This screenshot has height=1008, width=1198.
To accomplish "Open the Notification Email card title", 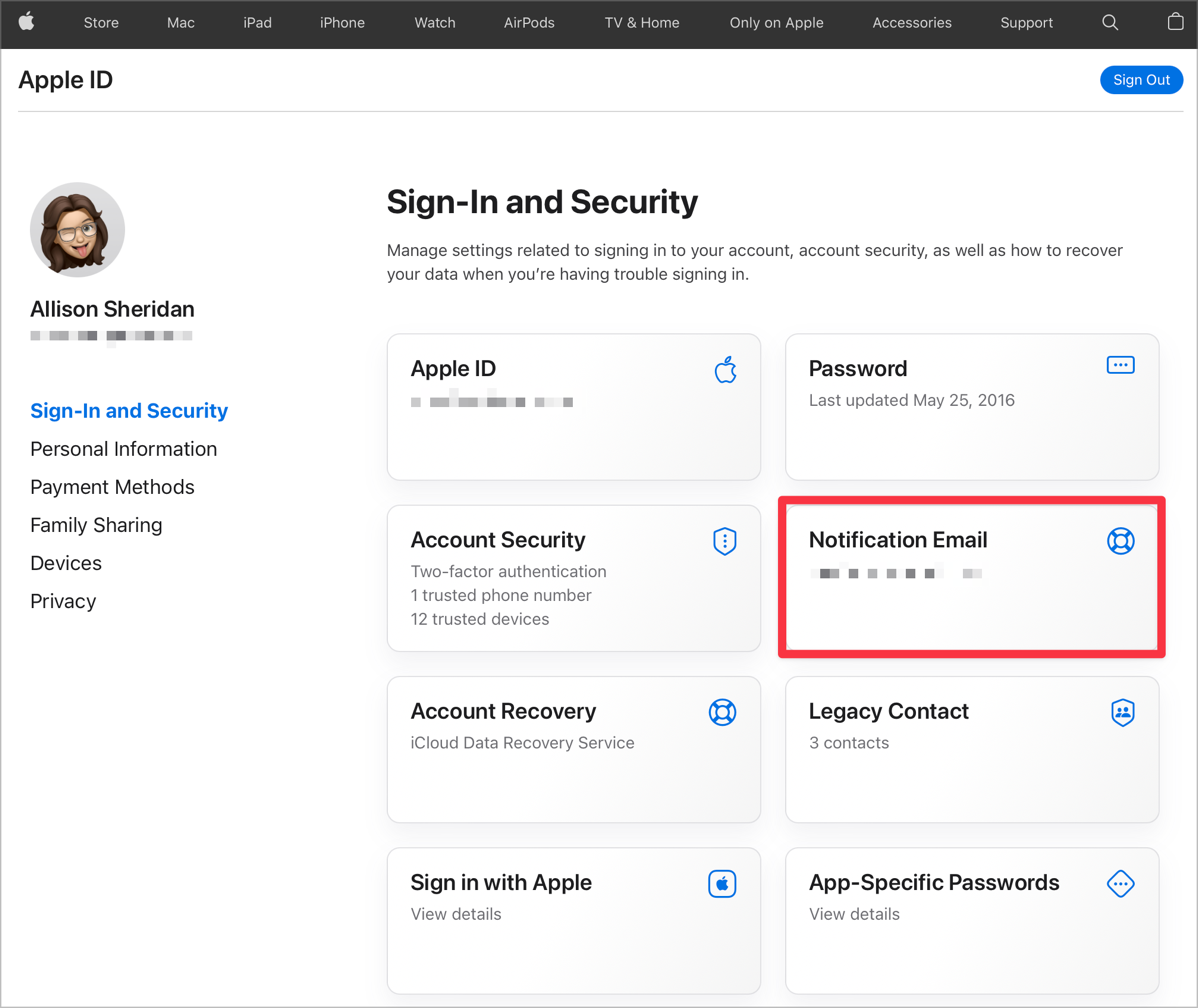I will click(898, 540).
